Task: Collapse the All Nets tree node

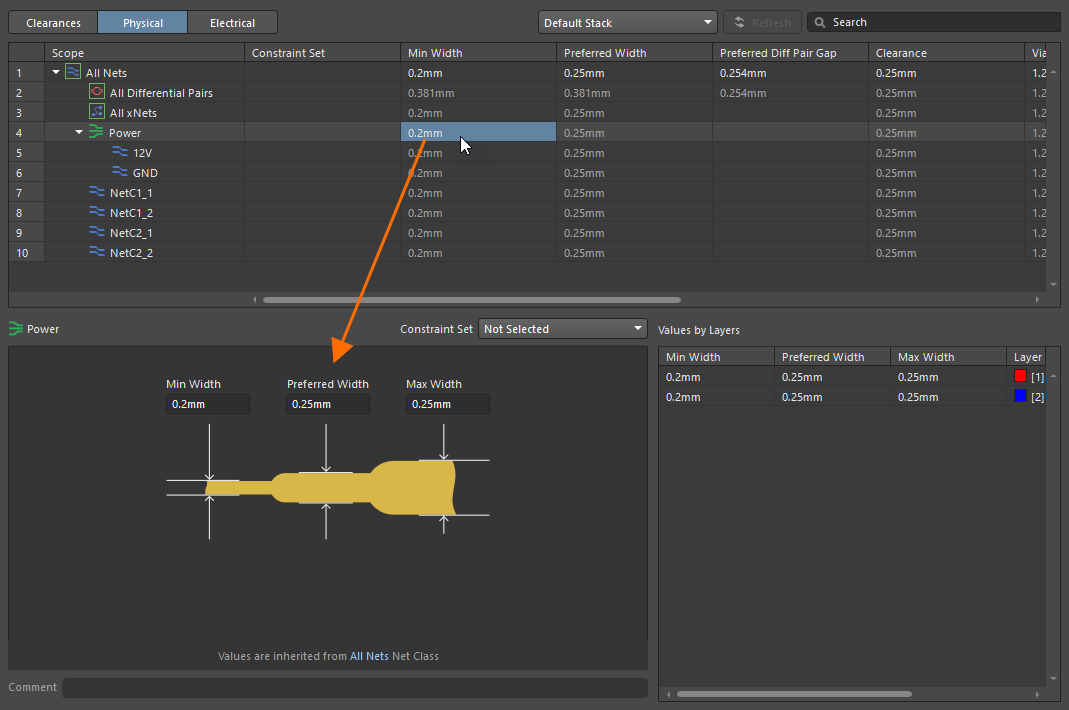Action: 56,72
